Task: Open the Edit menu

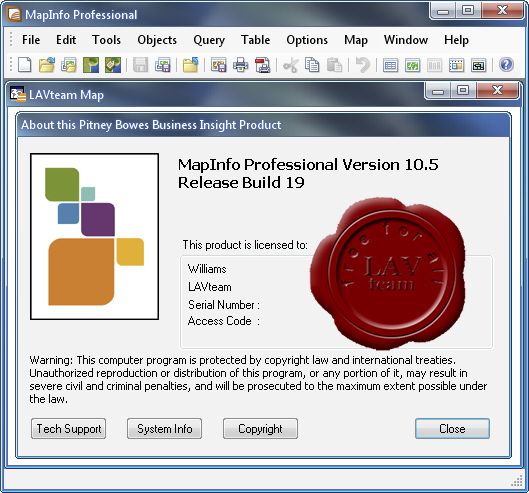Action: point(66,40)
